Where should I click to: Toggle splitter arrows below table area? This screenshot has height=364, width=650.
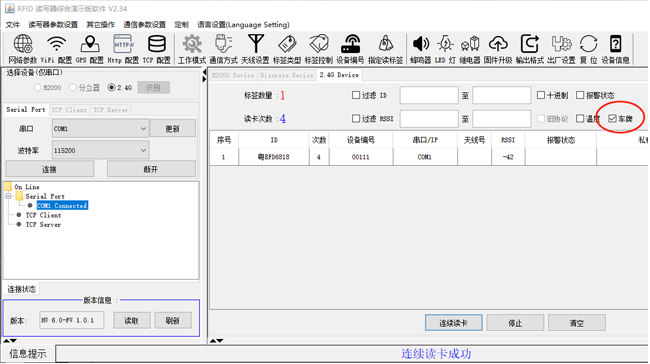click(217, 341)
